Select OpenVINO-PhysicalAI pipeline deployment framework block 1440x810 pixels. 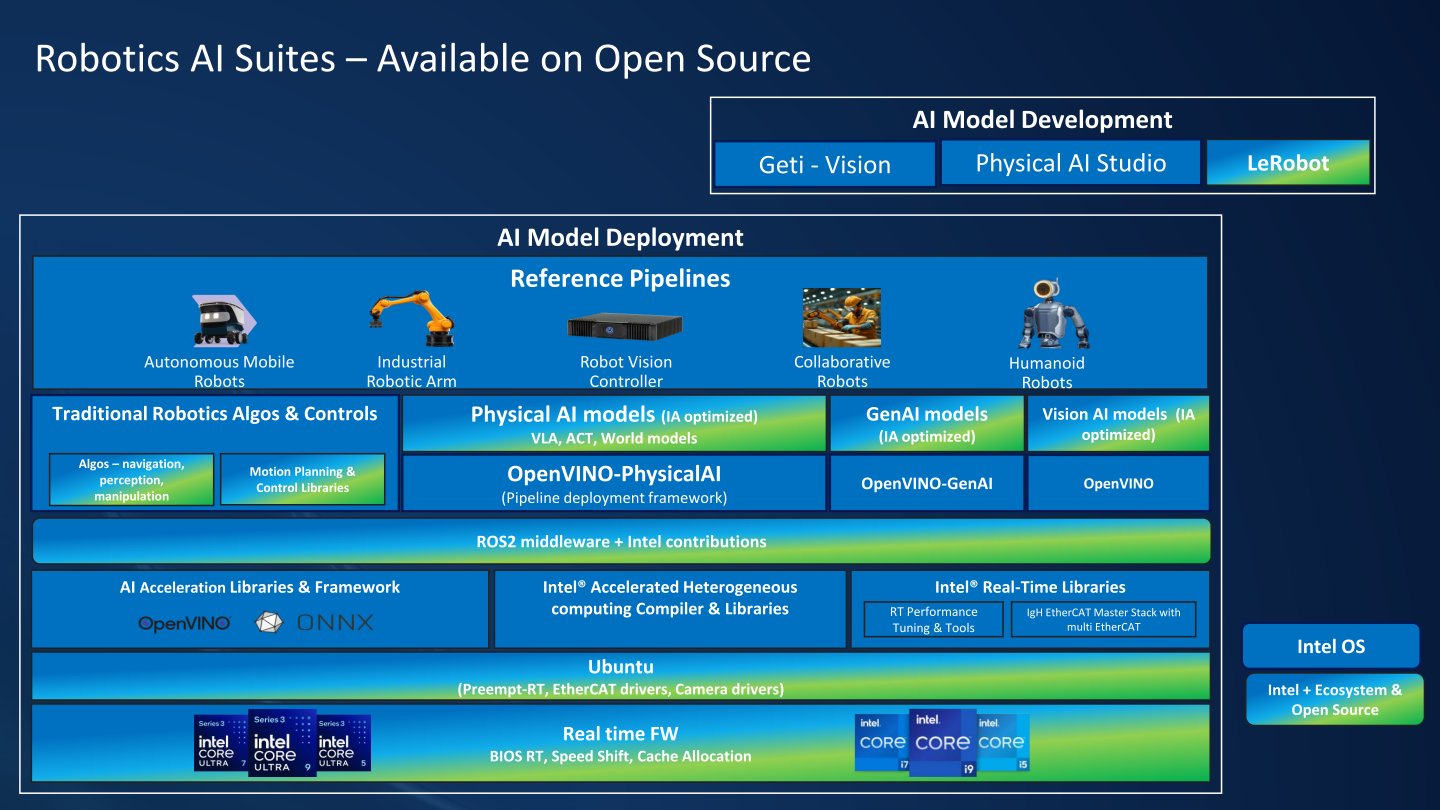[614, 483]
